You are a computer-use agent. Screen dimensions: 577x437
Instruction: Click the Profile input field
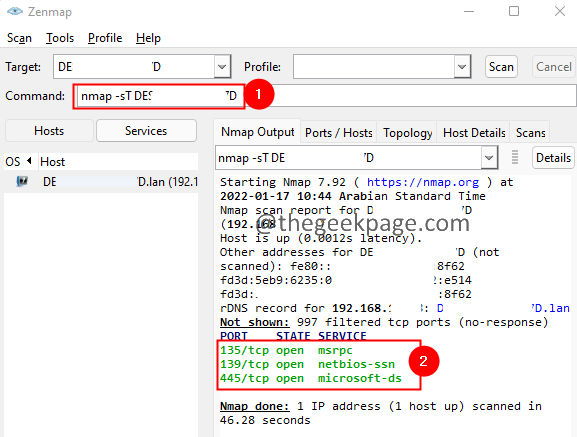click(374, 67)
